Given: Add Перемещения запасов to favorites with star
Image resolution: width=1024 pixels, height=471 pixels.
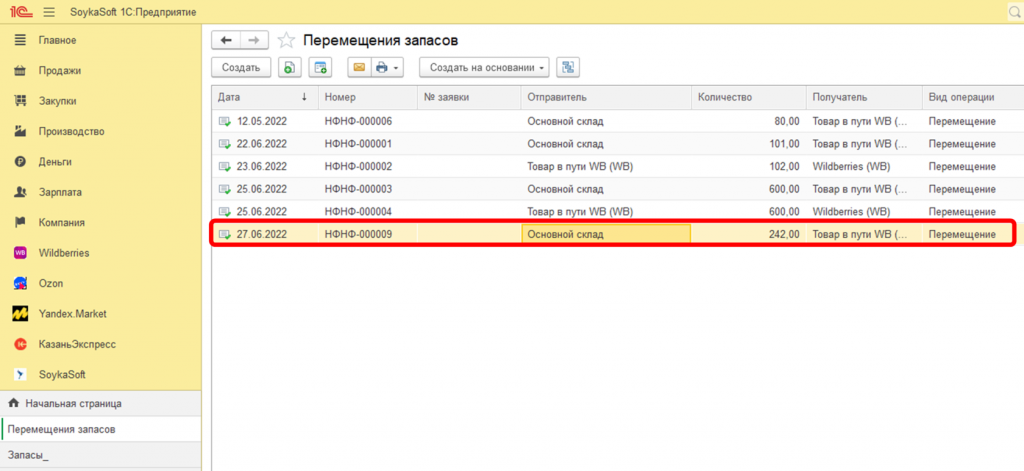Looking at the screenshot, I should [287, 41].
